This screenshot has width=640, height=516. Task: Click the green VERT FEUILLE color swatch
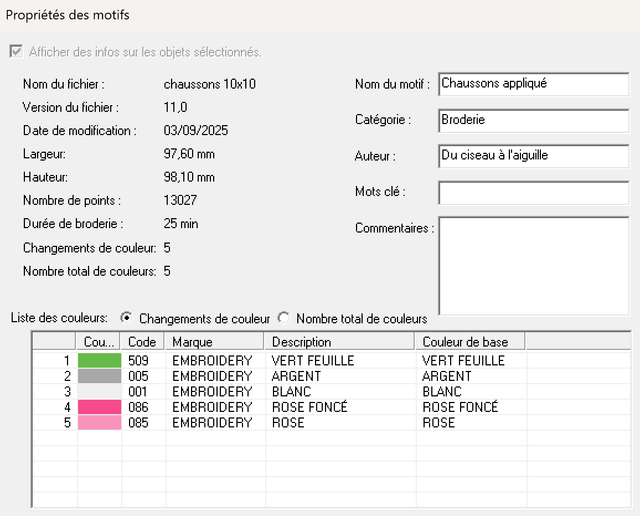tap(99, 360)
